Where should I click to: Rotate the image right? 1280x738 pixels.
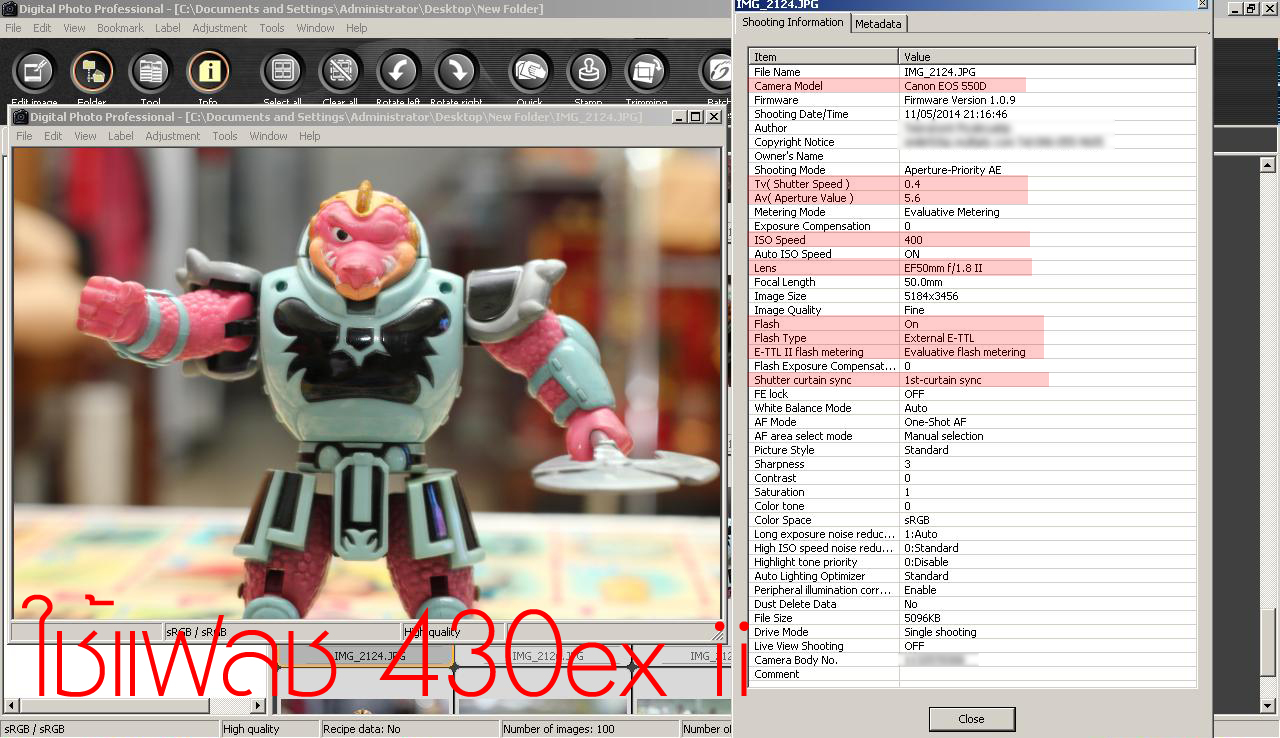(456, 72)
